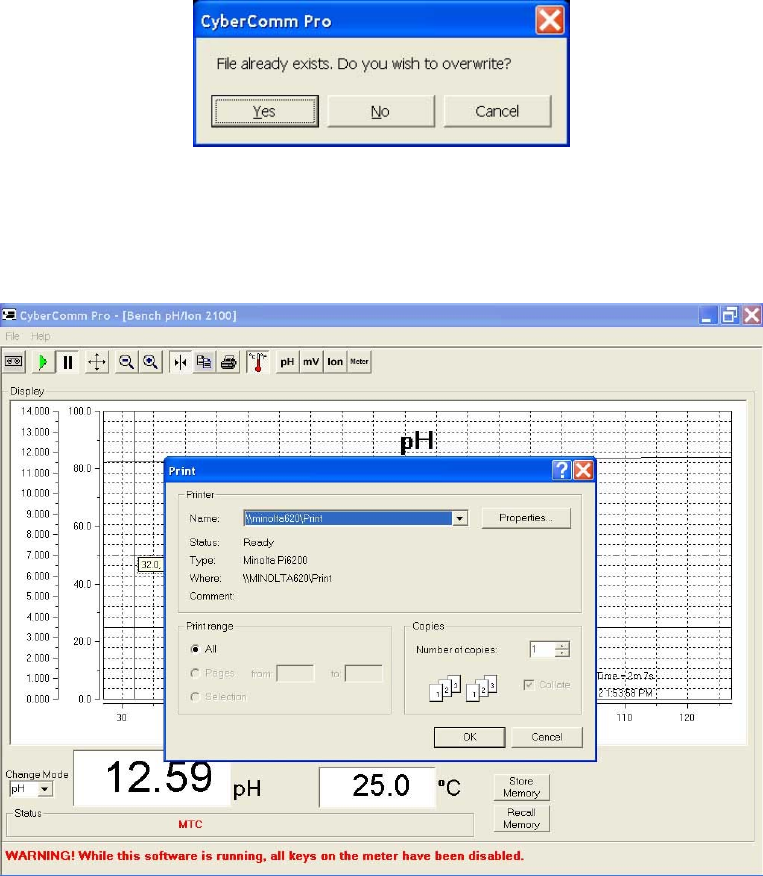Click No in the overwrite dialog
Image resolution: width=763 pixels, height=876 pixels.
pos(380,111)
